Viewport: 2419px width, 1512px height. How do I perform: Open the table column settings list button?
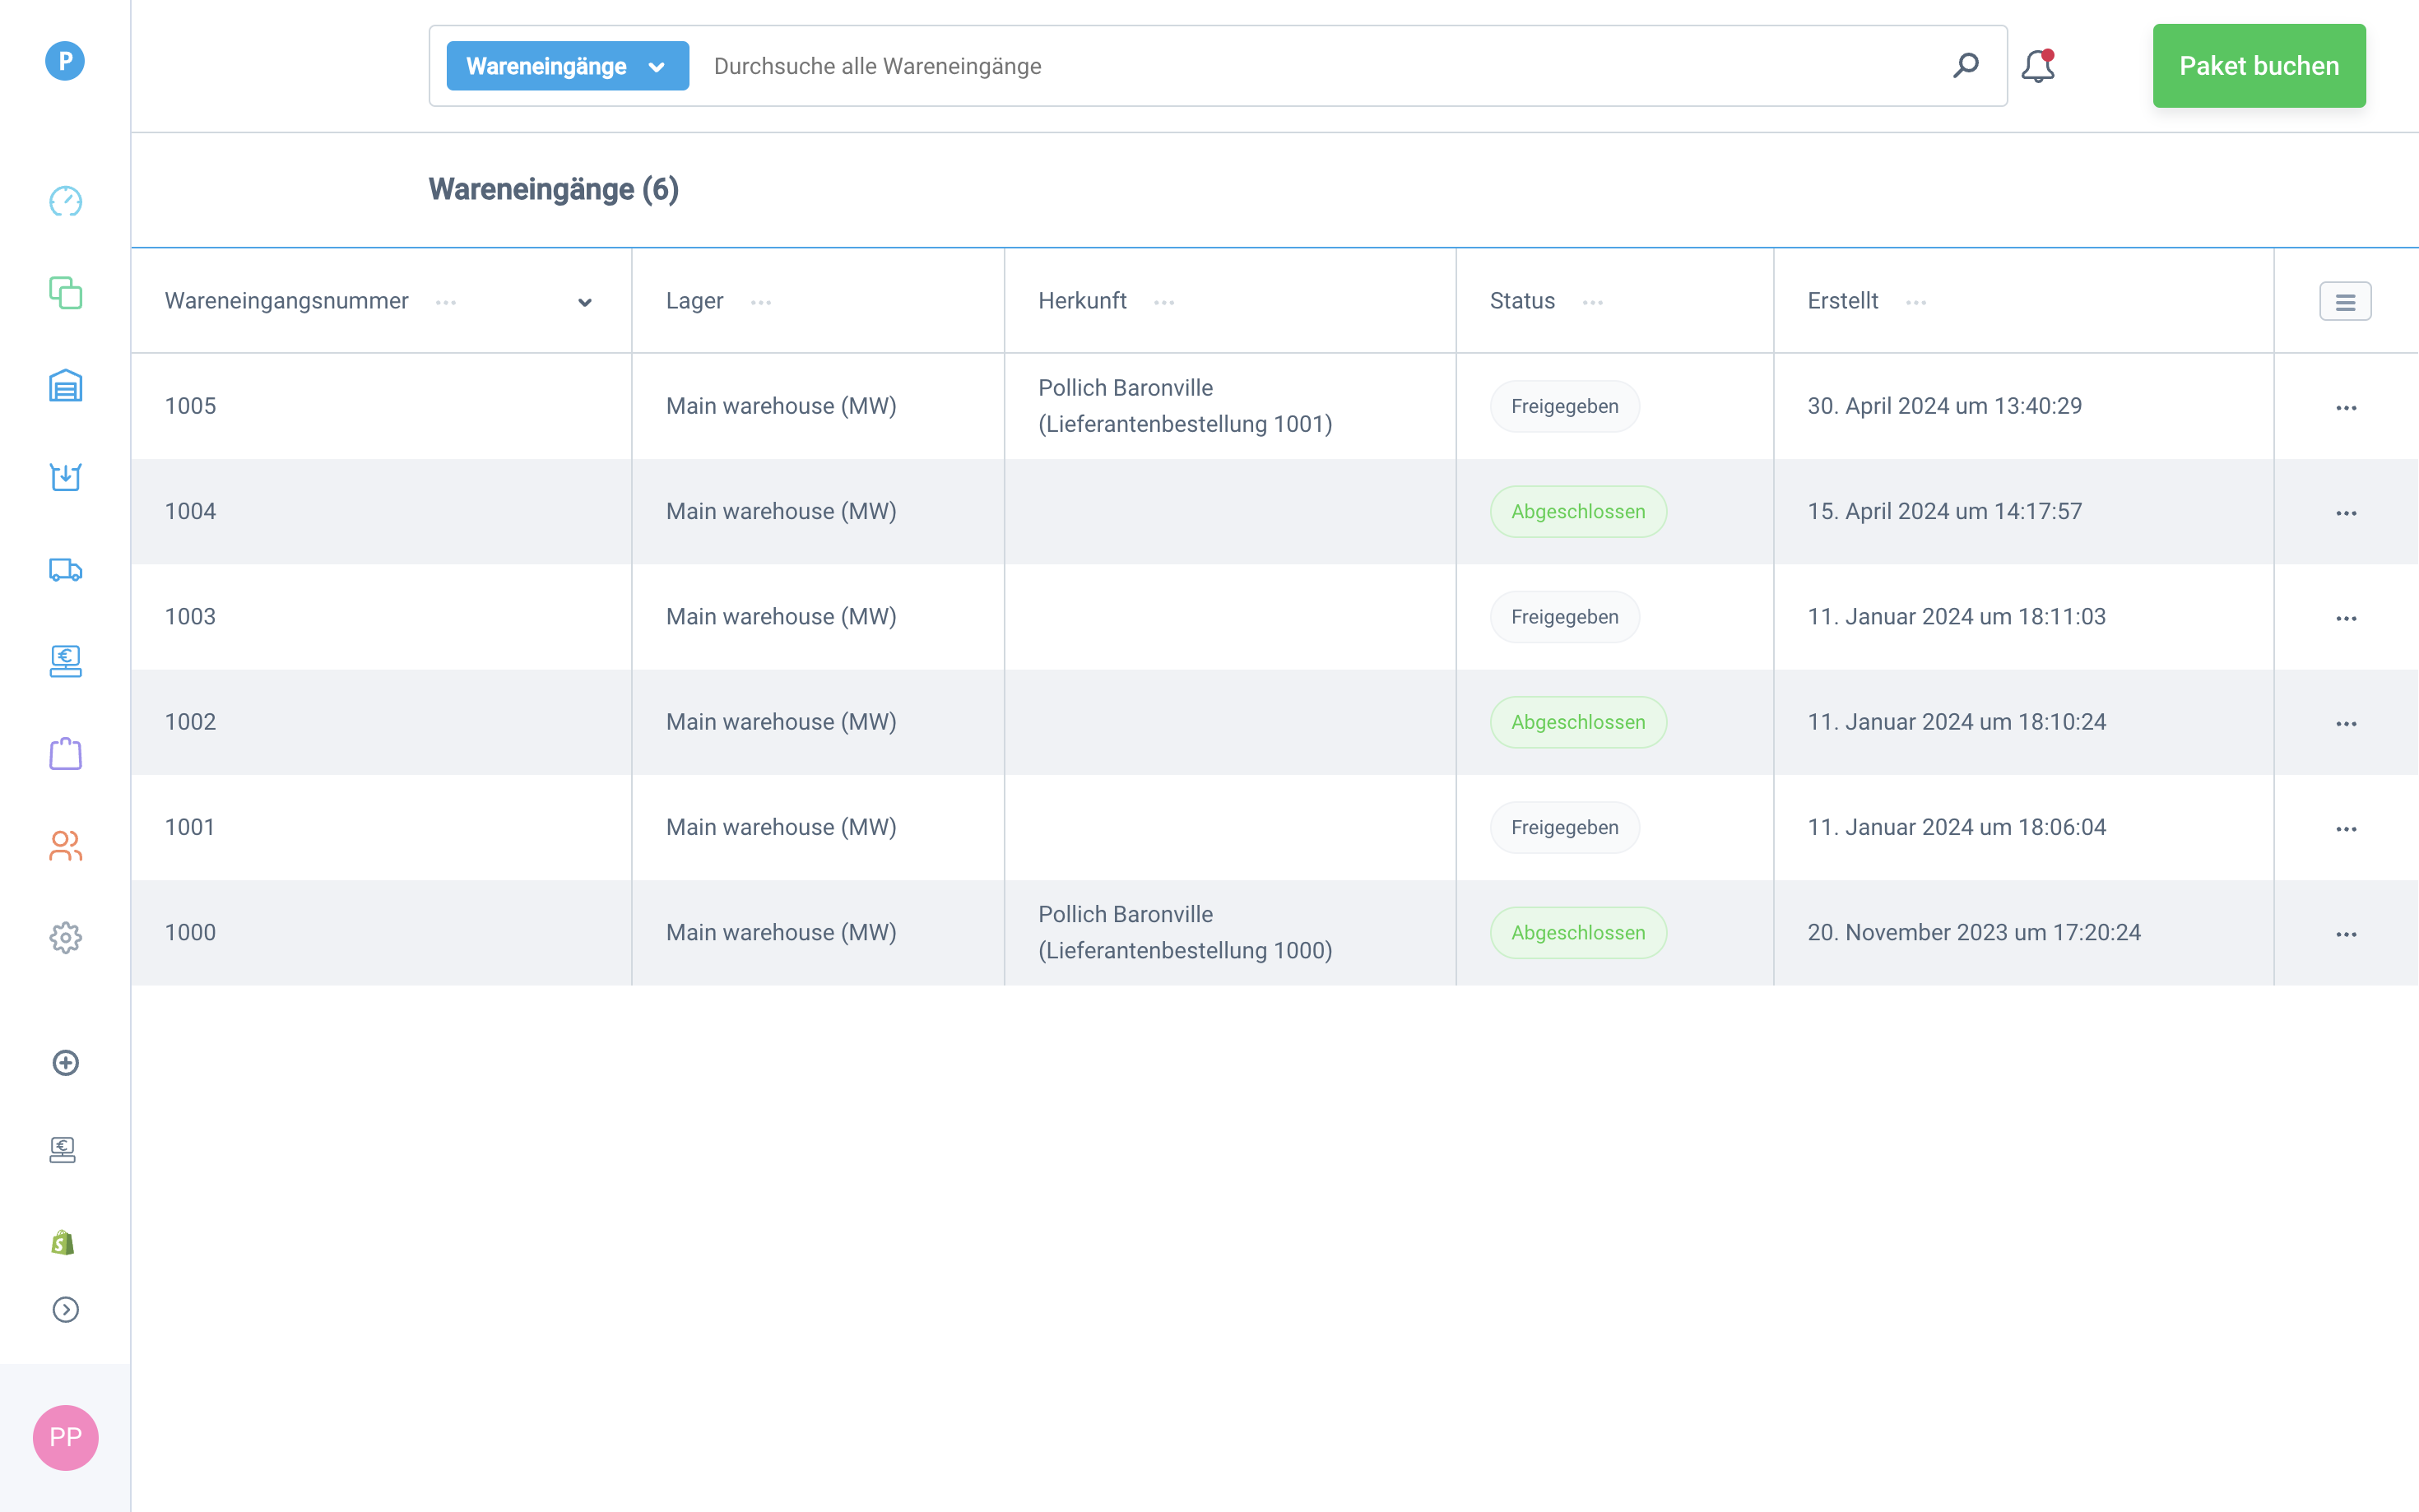[x=2344, y=302]
